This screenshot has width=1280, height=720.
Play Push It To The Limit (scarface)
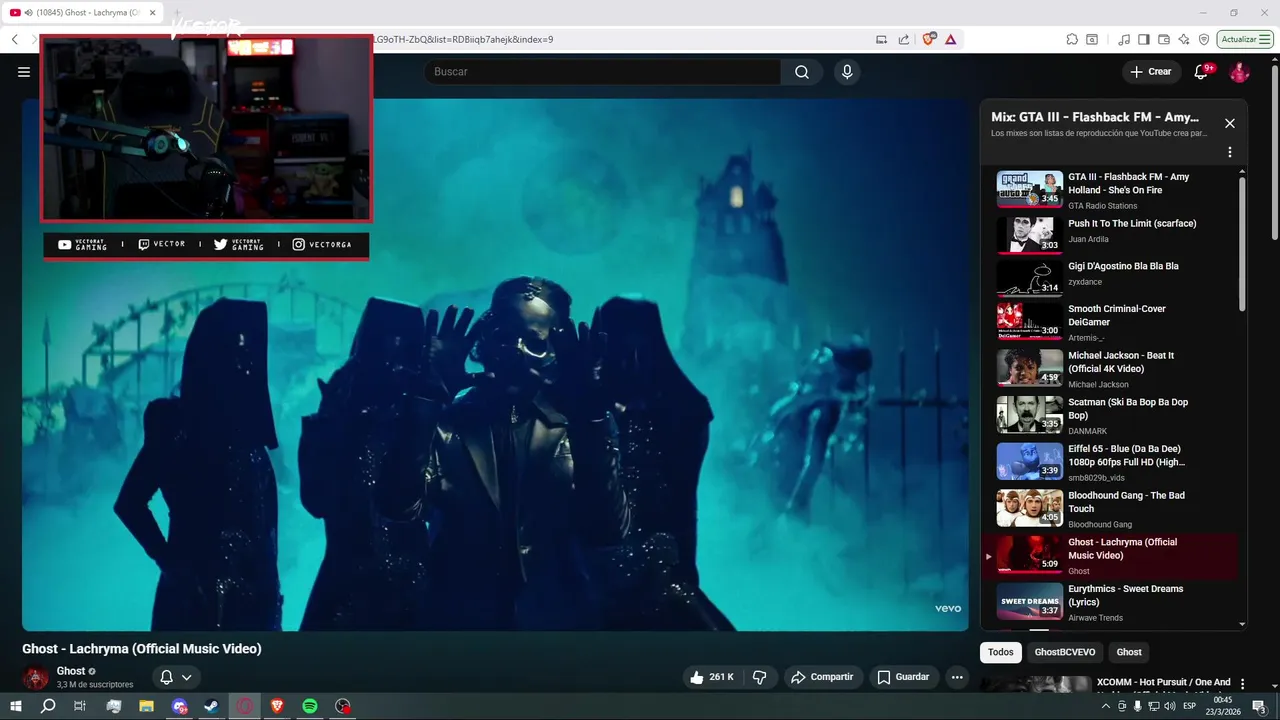click(1108, 235)
